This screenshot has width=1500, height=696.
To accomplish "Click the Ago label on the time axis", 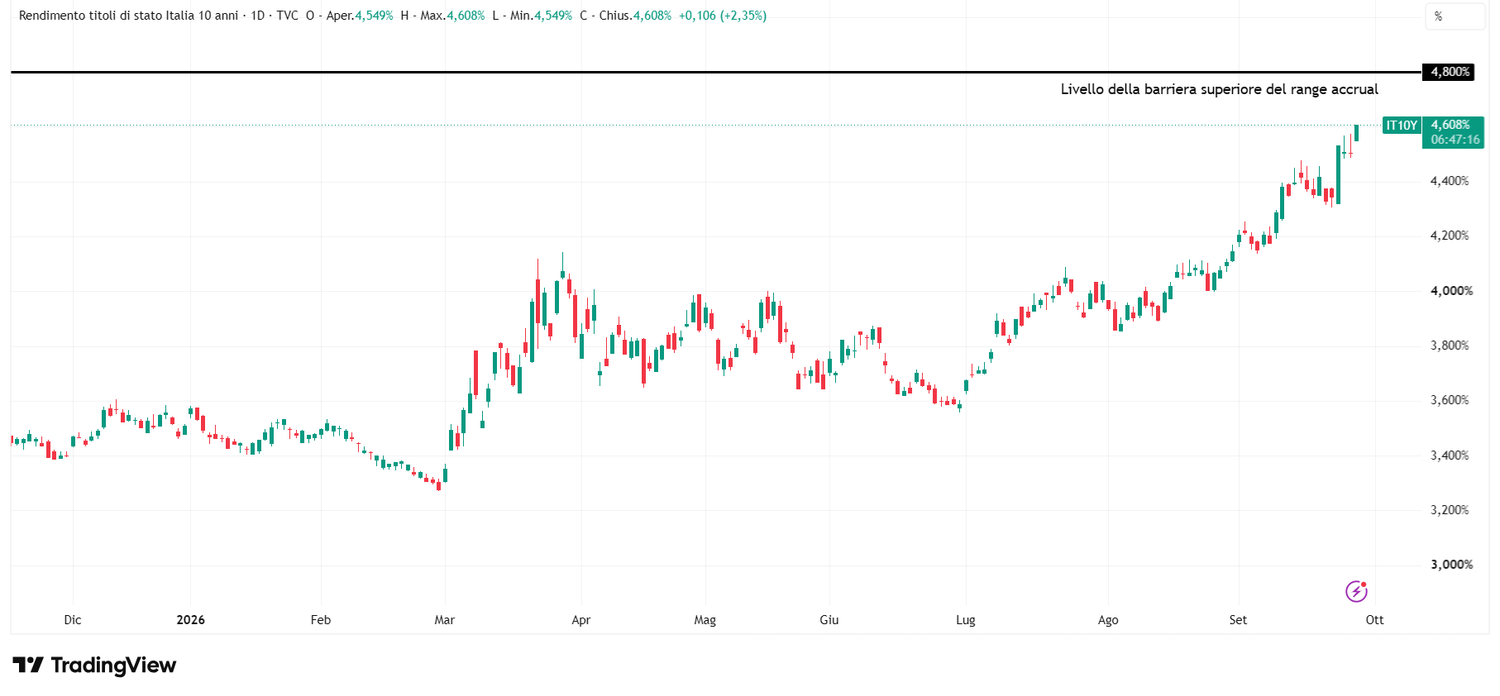I will [1108, 620].
